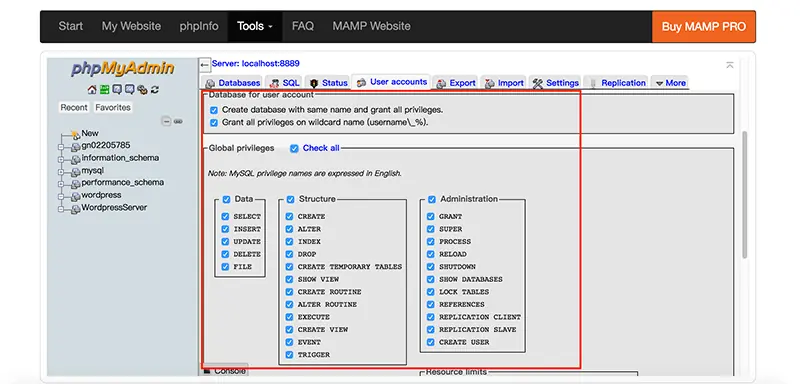
Task: Switch to the Settings tab
Action: (556, 83)
